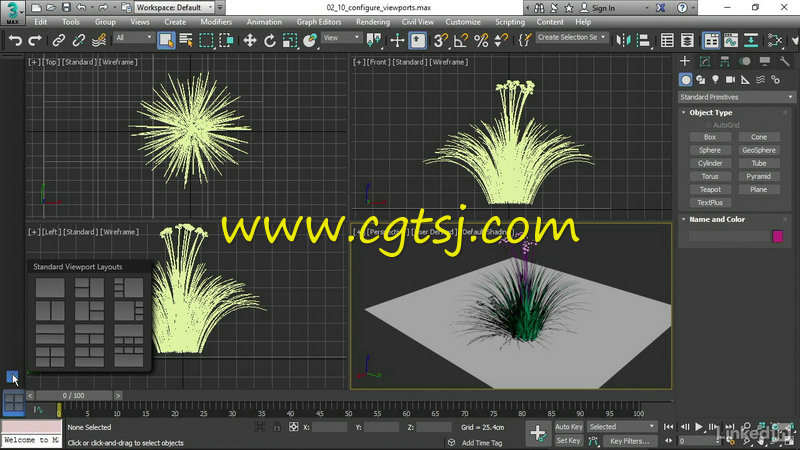Pick the Rectangular Selection Region tool
Image resolution: width=800 pixels, height=450 pixels.
click(x=206, y=40)
